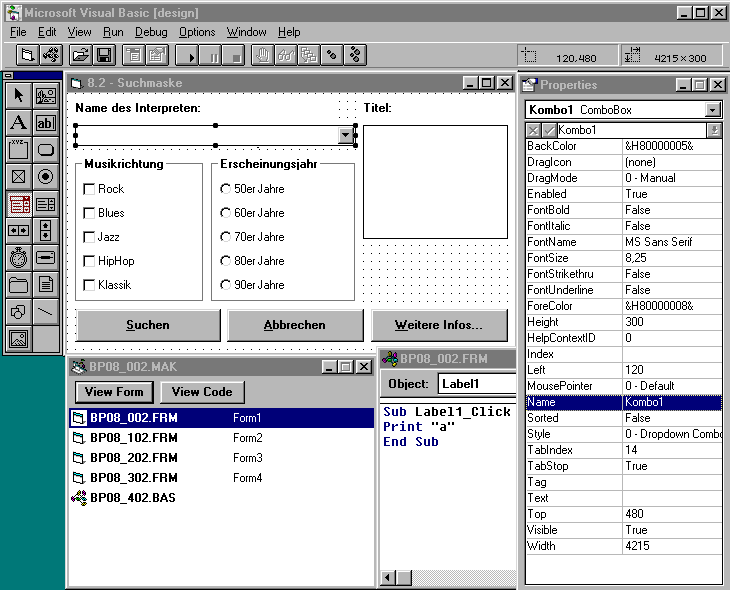Select the CheckBox control tool

[18, 177]
